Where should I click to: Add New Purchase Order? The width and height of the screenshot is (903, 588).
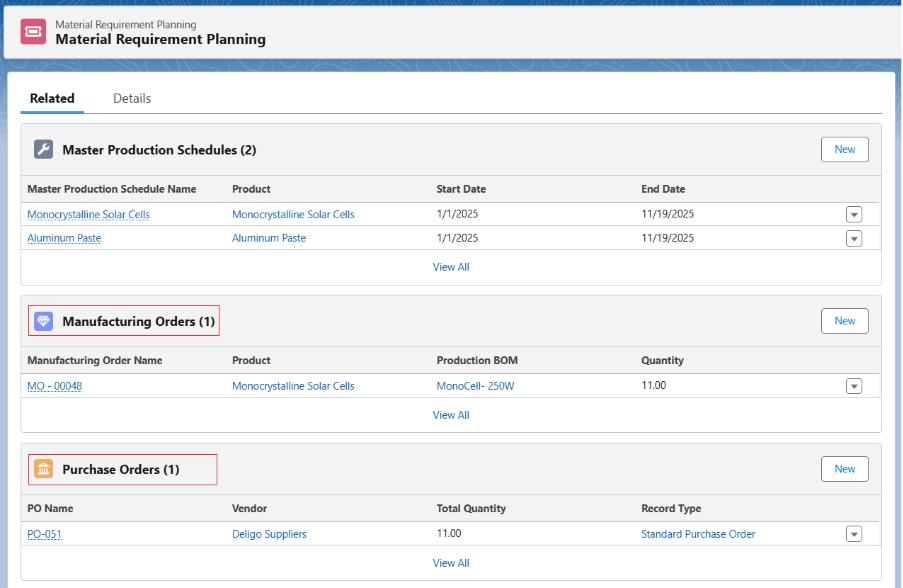pyautogui.click(x=844, y=469)
